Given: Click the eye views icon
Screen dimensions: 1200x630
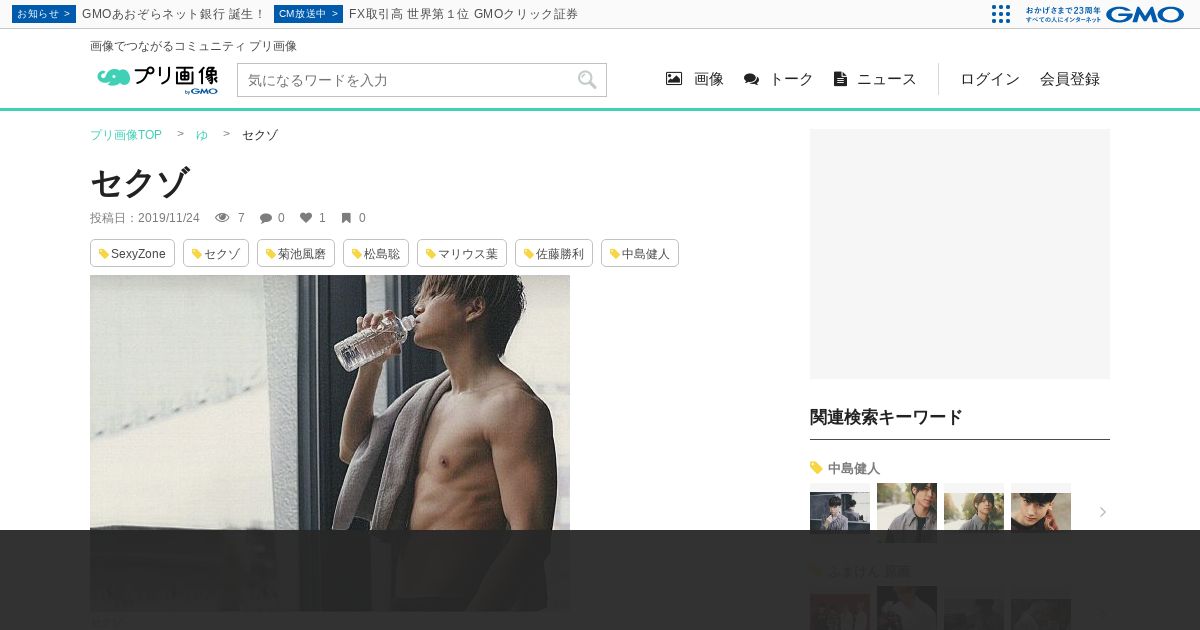Looking at the screenshot, I should tap(223, 218).
